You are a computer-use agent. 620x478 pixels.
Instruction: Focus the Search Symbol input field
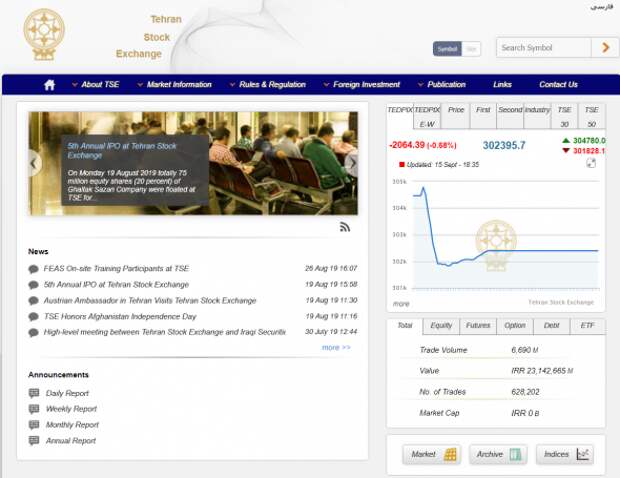coord(544,48)
